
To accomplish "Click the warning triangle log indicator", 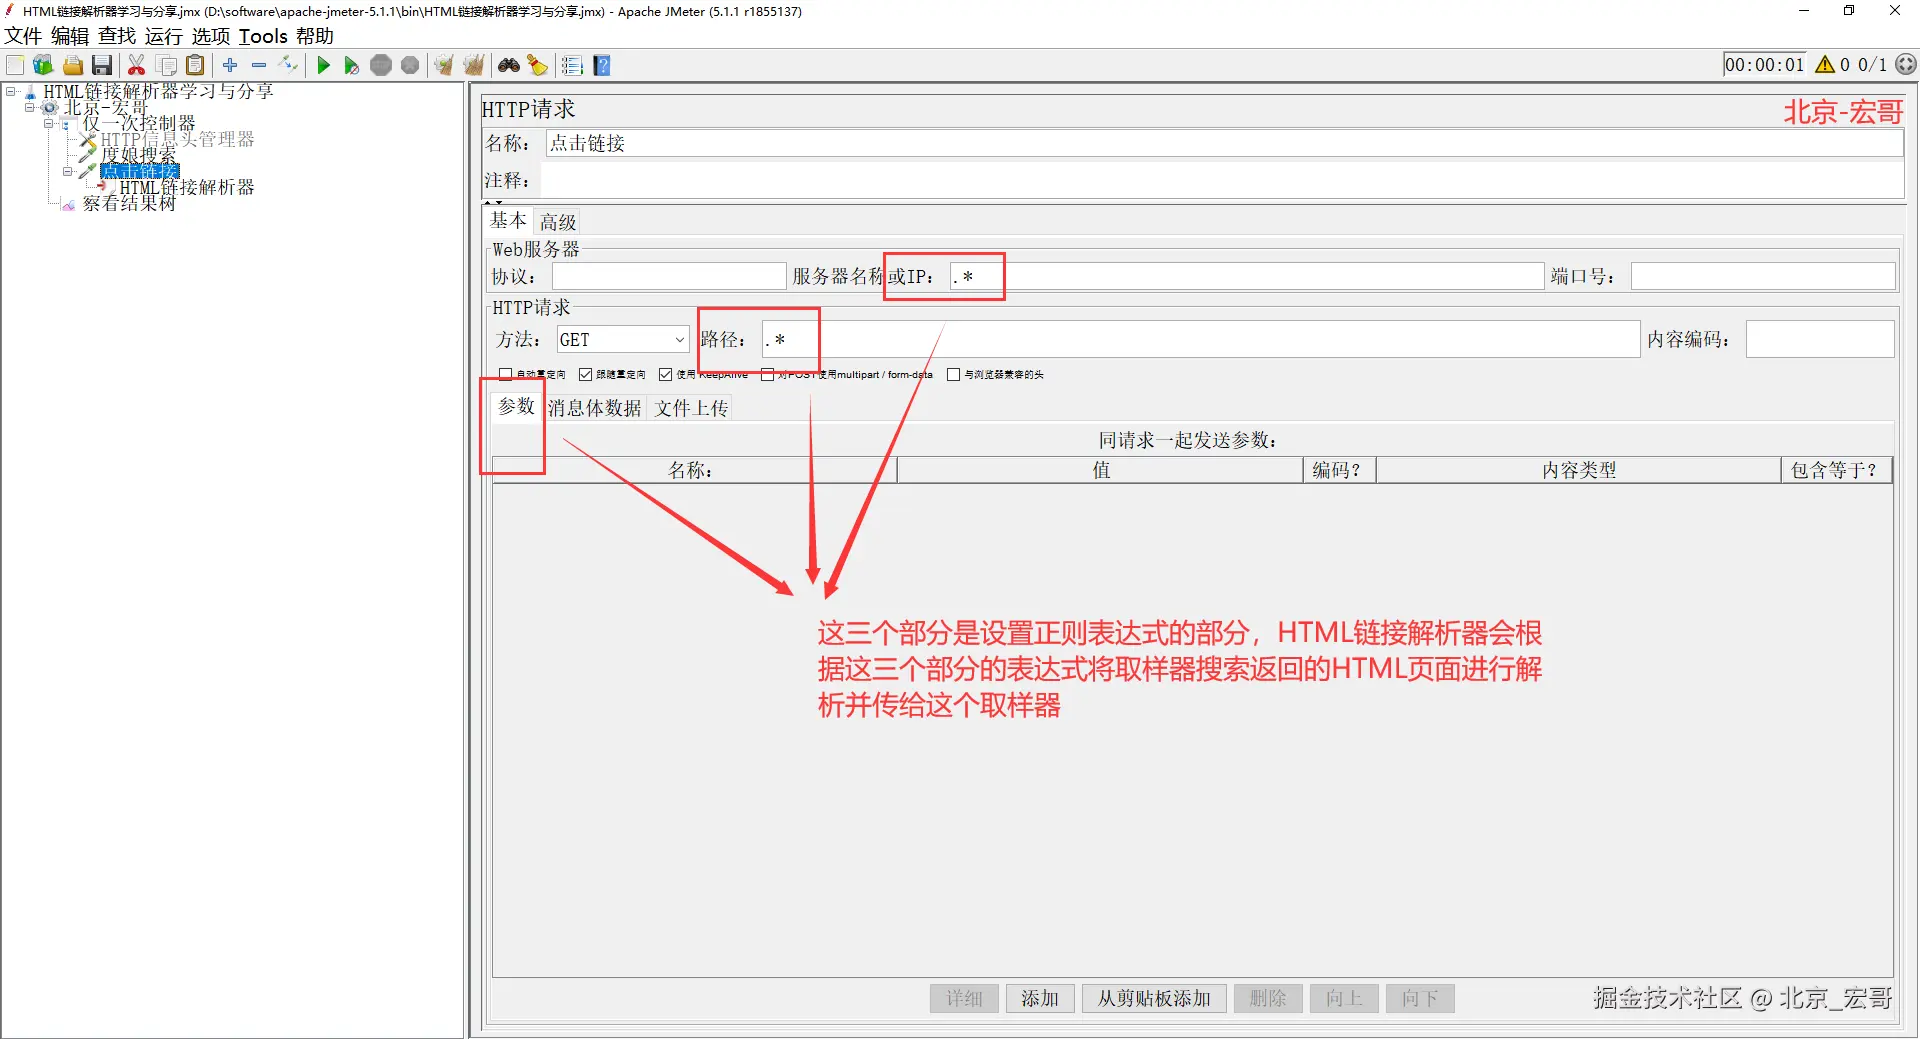I will coord(1825,65).
